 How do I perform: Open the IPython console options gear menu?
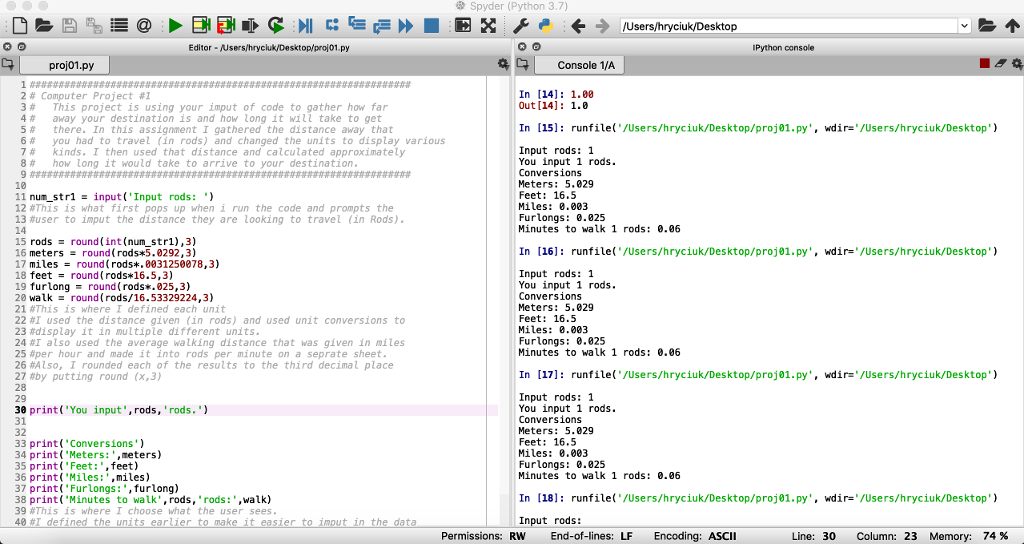click(1016, 63)
